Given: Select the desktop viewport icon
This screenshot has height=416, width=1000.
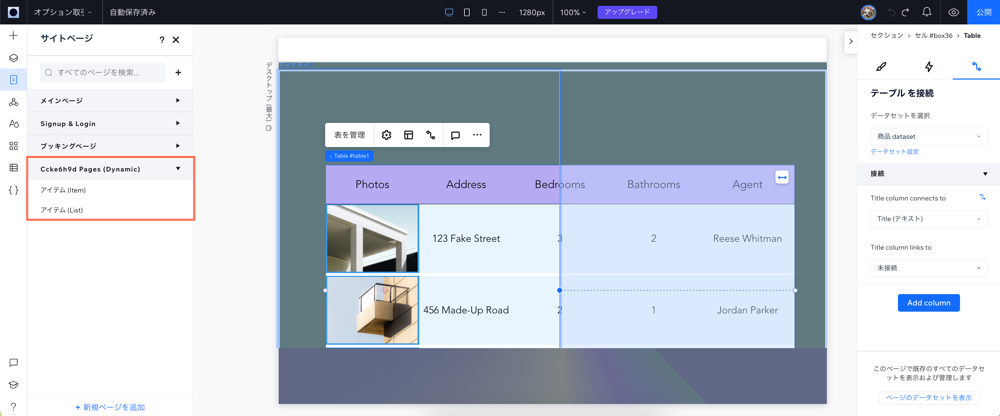Looking at the screenshot, I should (x=449, y=12).
